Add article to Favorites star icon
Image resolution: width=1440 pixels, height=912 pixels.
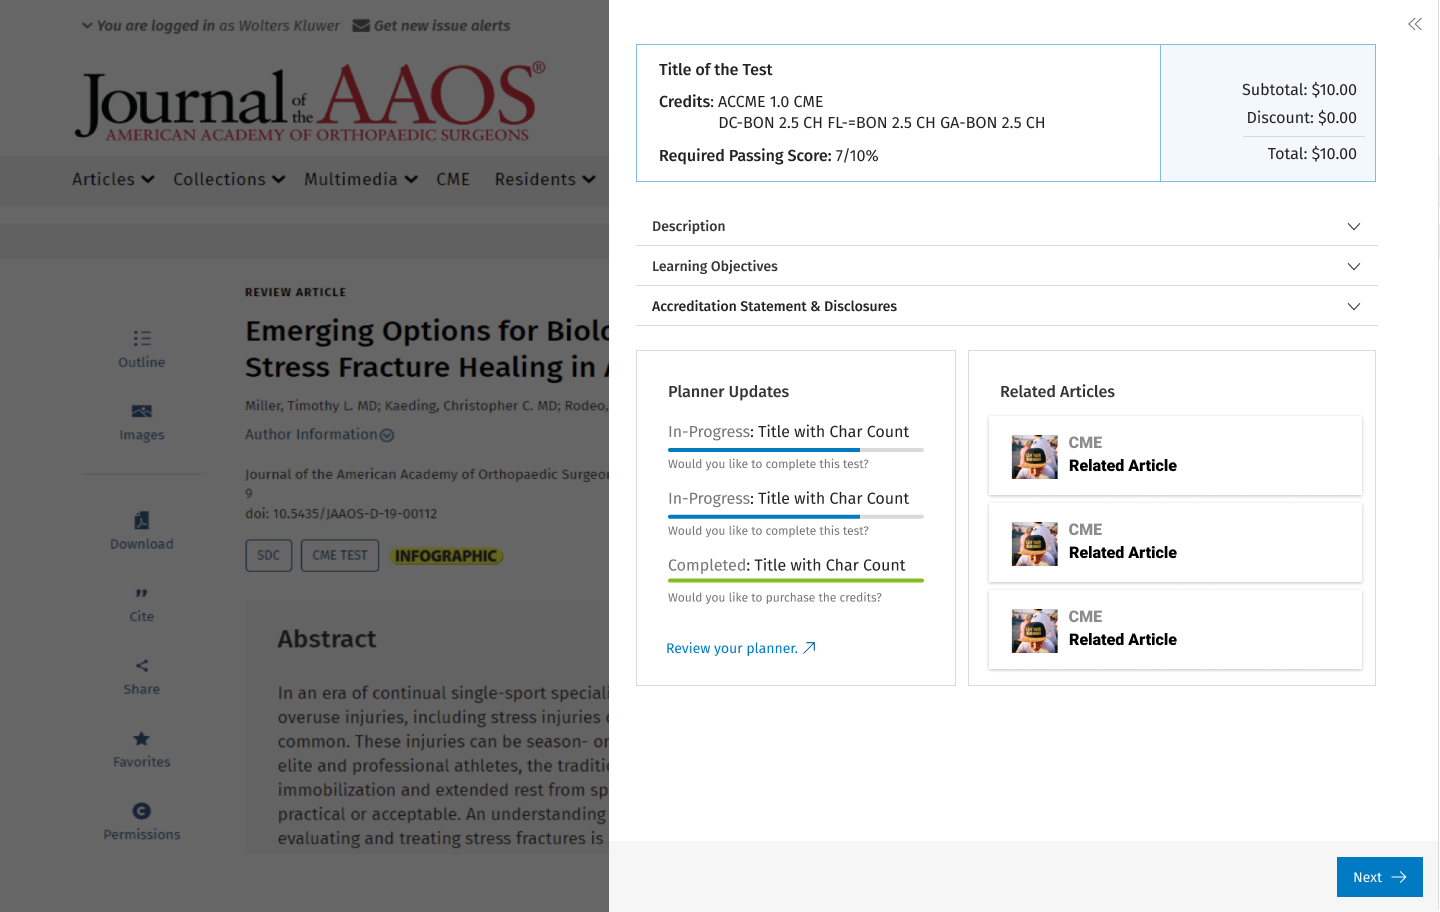coord(142,739)
